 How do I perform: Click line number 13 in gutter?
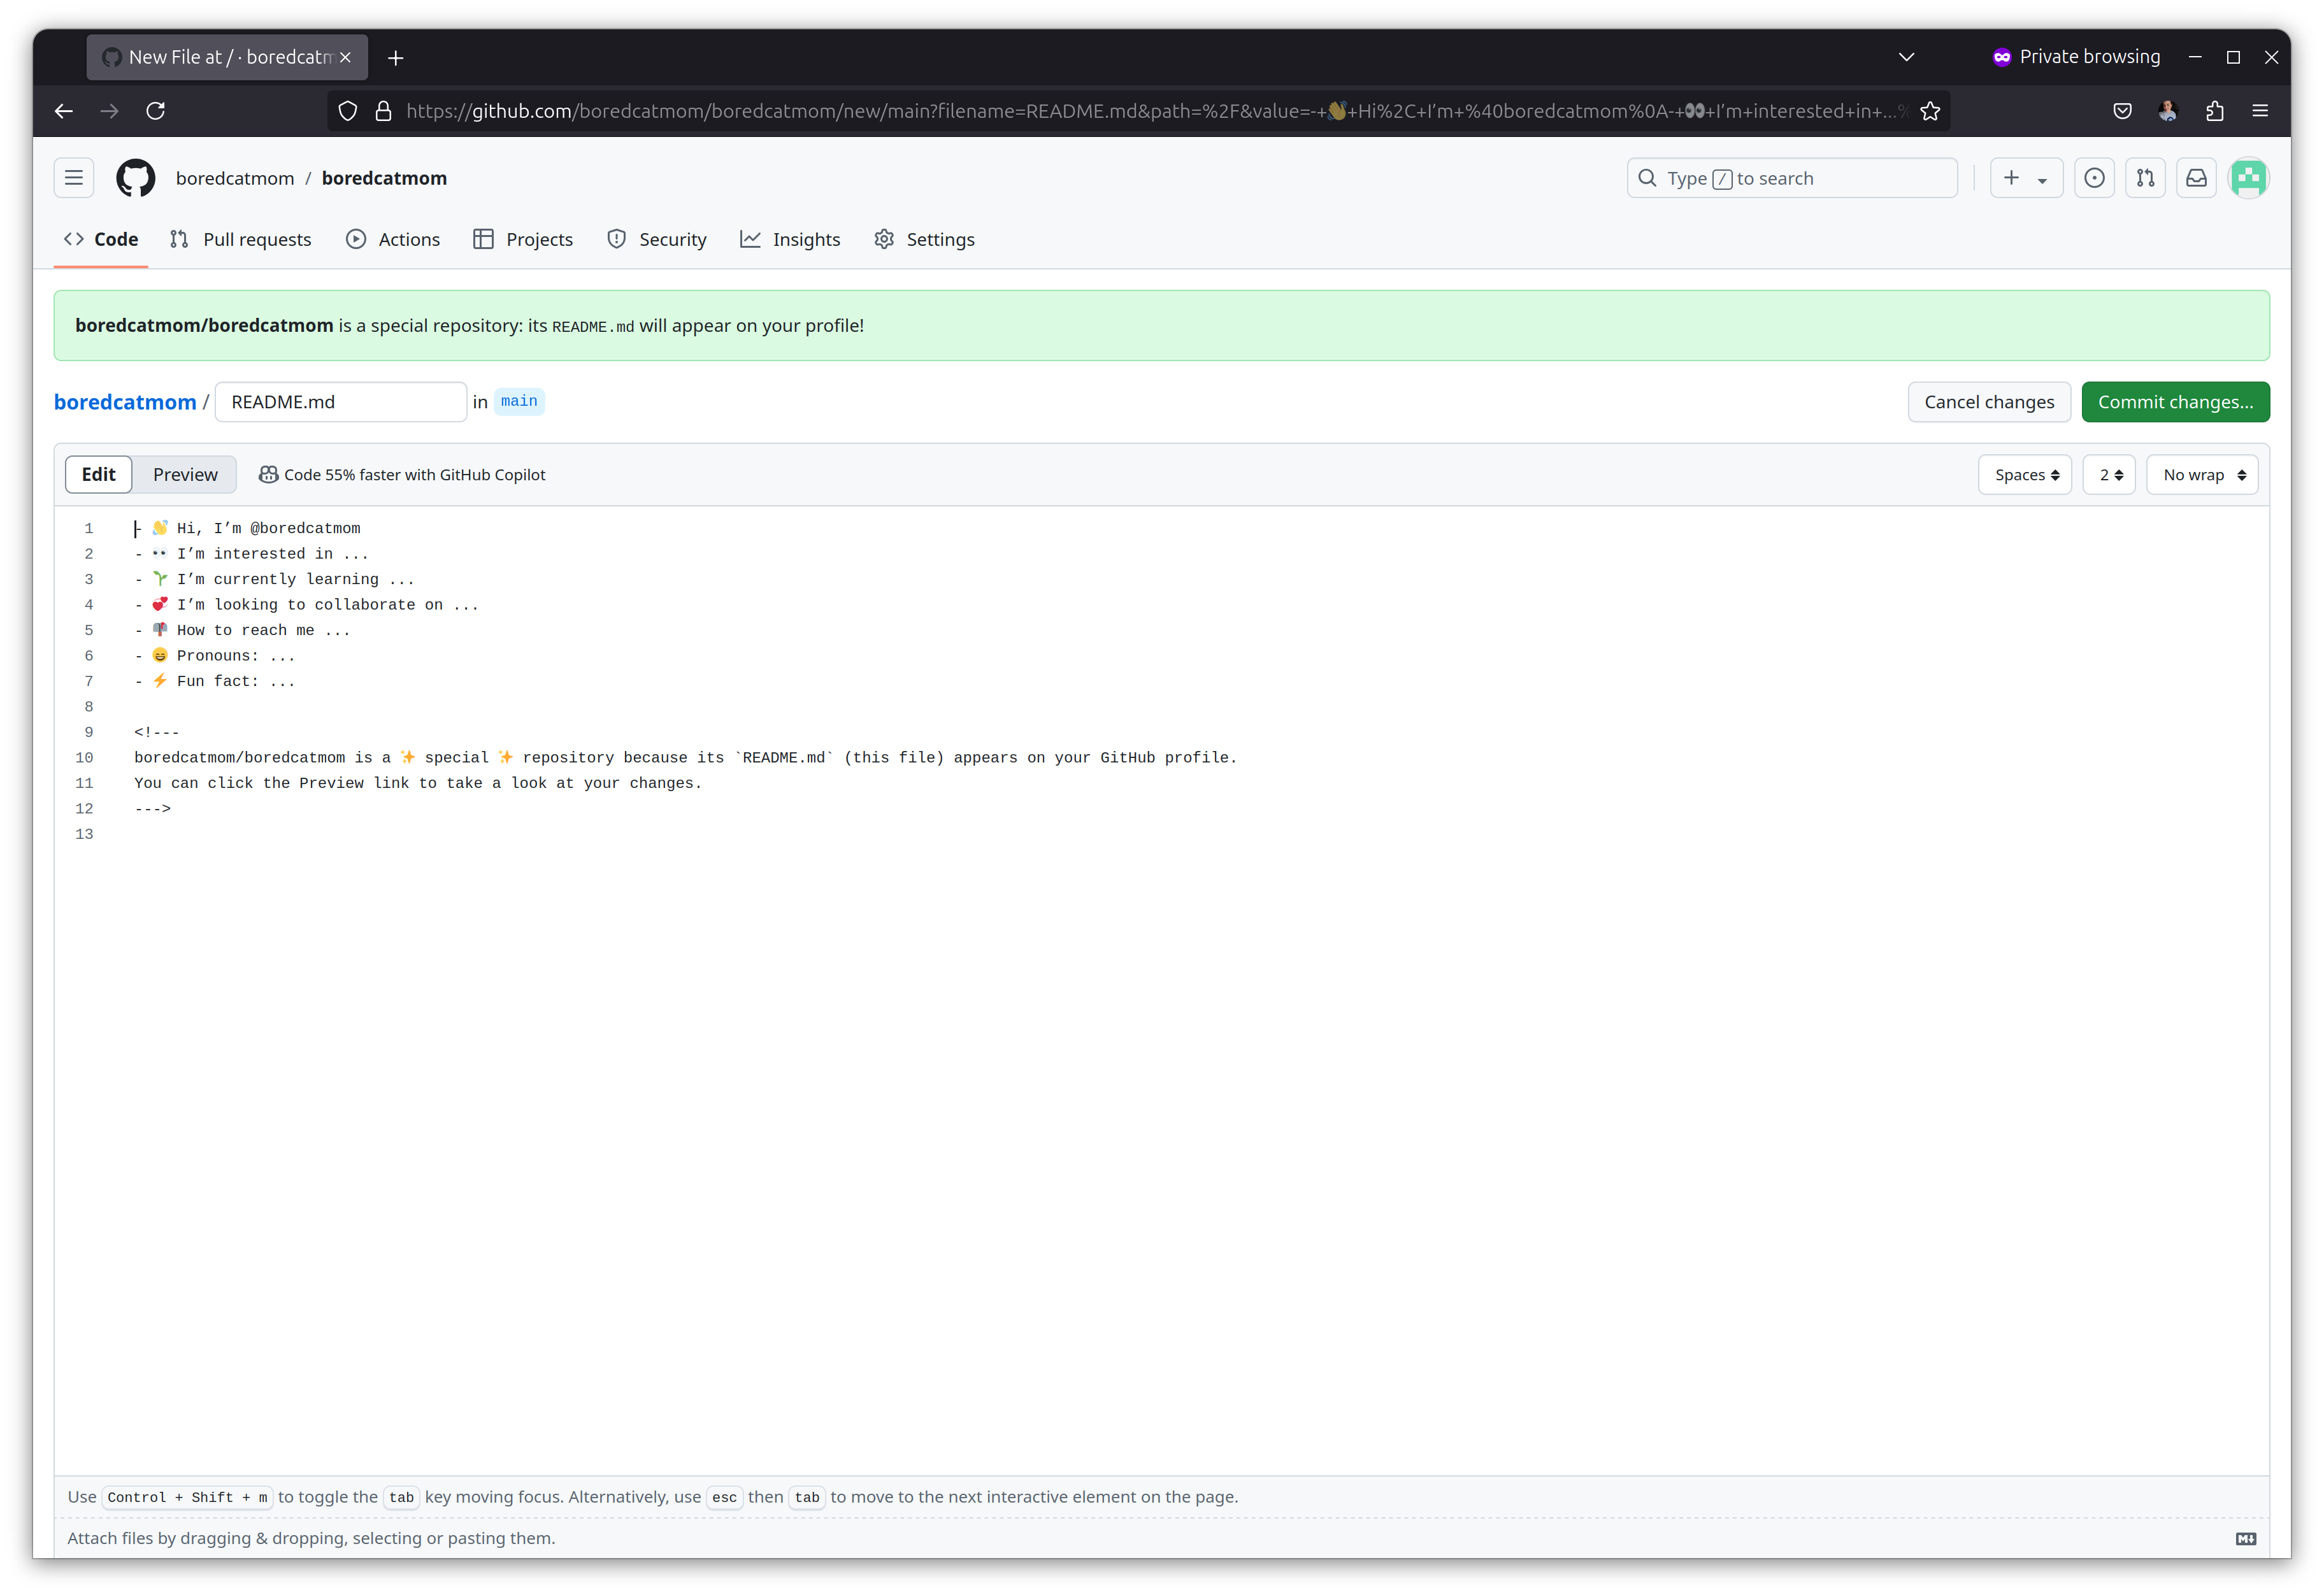84,834
